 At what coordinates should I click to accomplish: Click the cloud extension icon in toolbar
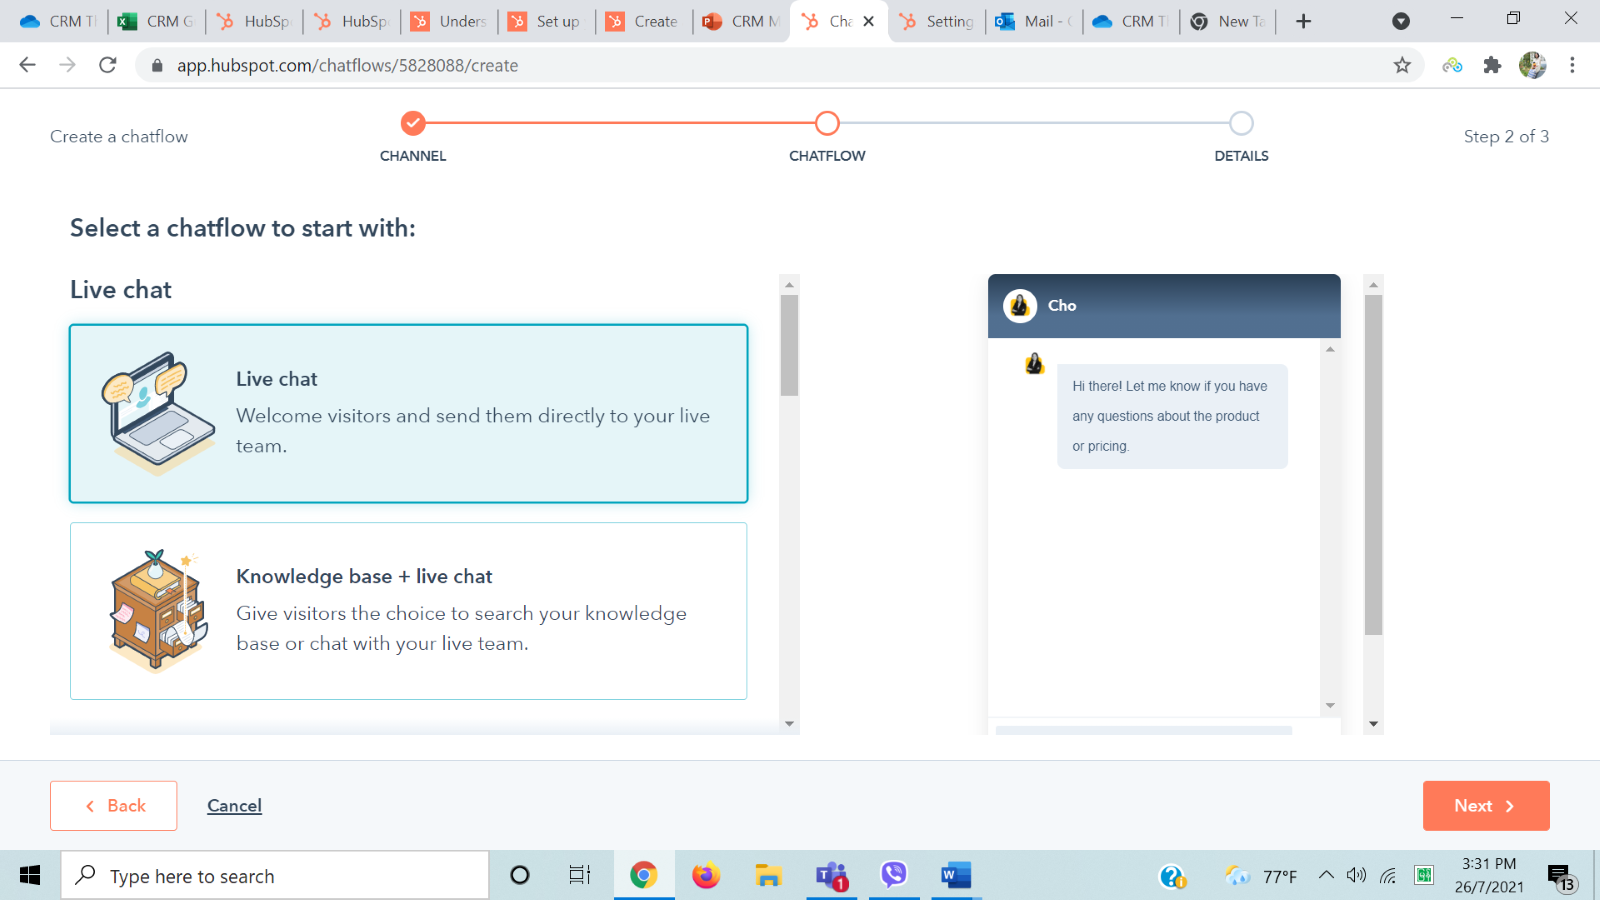click(x=1452, y=65)
